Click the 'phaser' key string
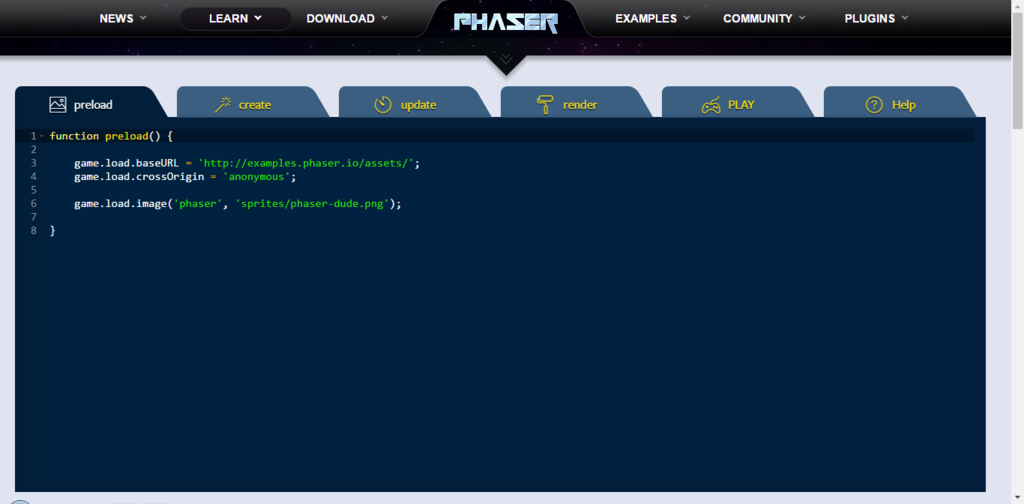The image size is (1024, 504). point(197,204)
